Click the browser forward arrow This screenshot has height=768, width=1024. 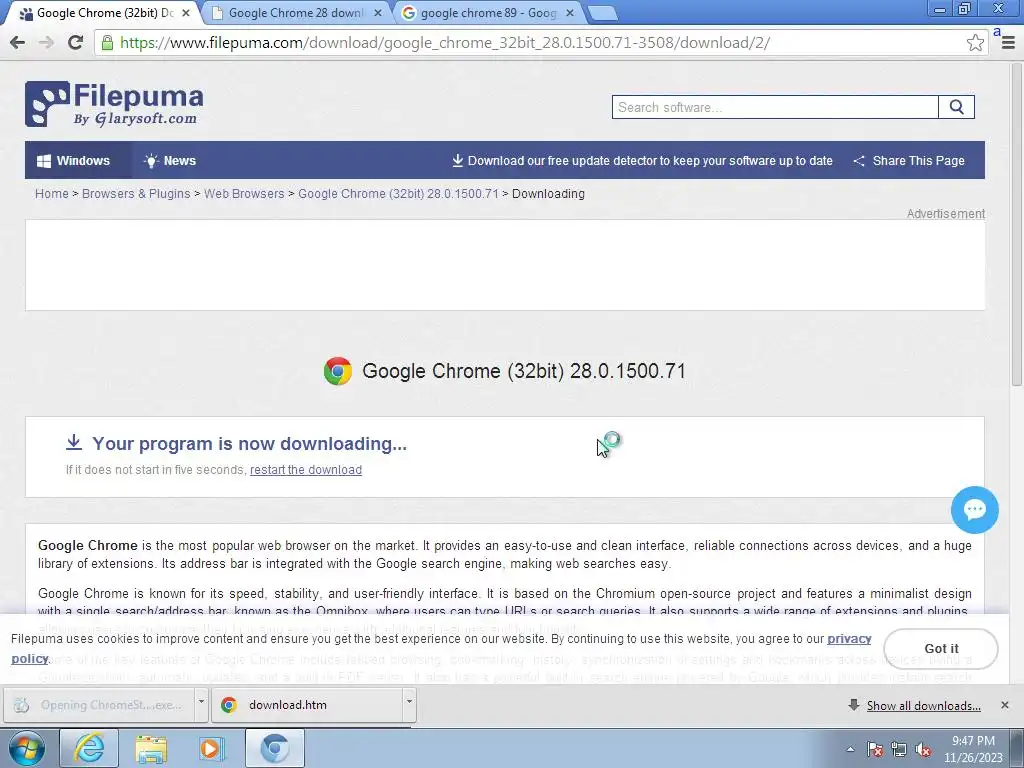(46, 43)
